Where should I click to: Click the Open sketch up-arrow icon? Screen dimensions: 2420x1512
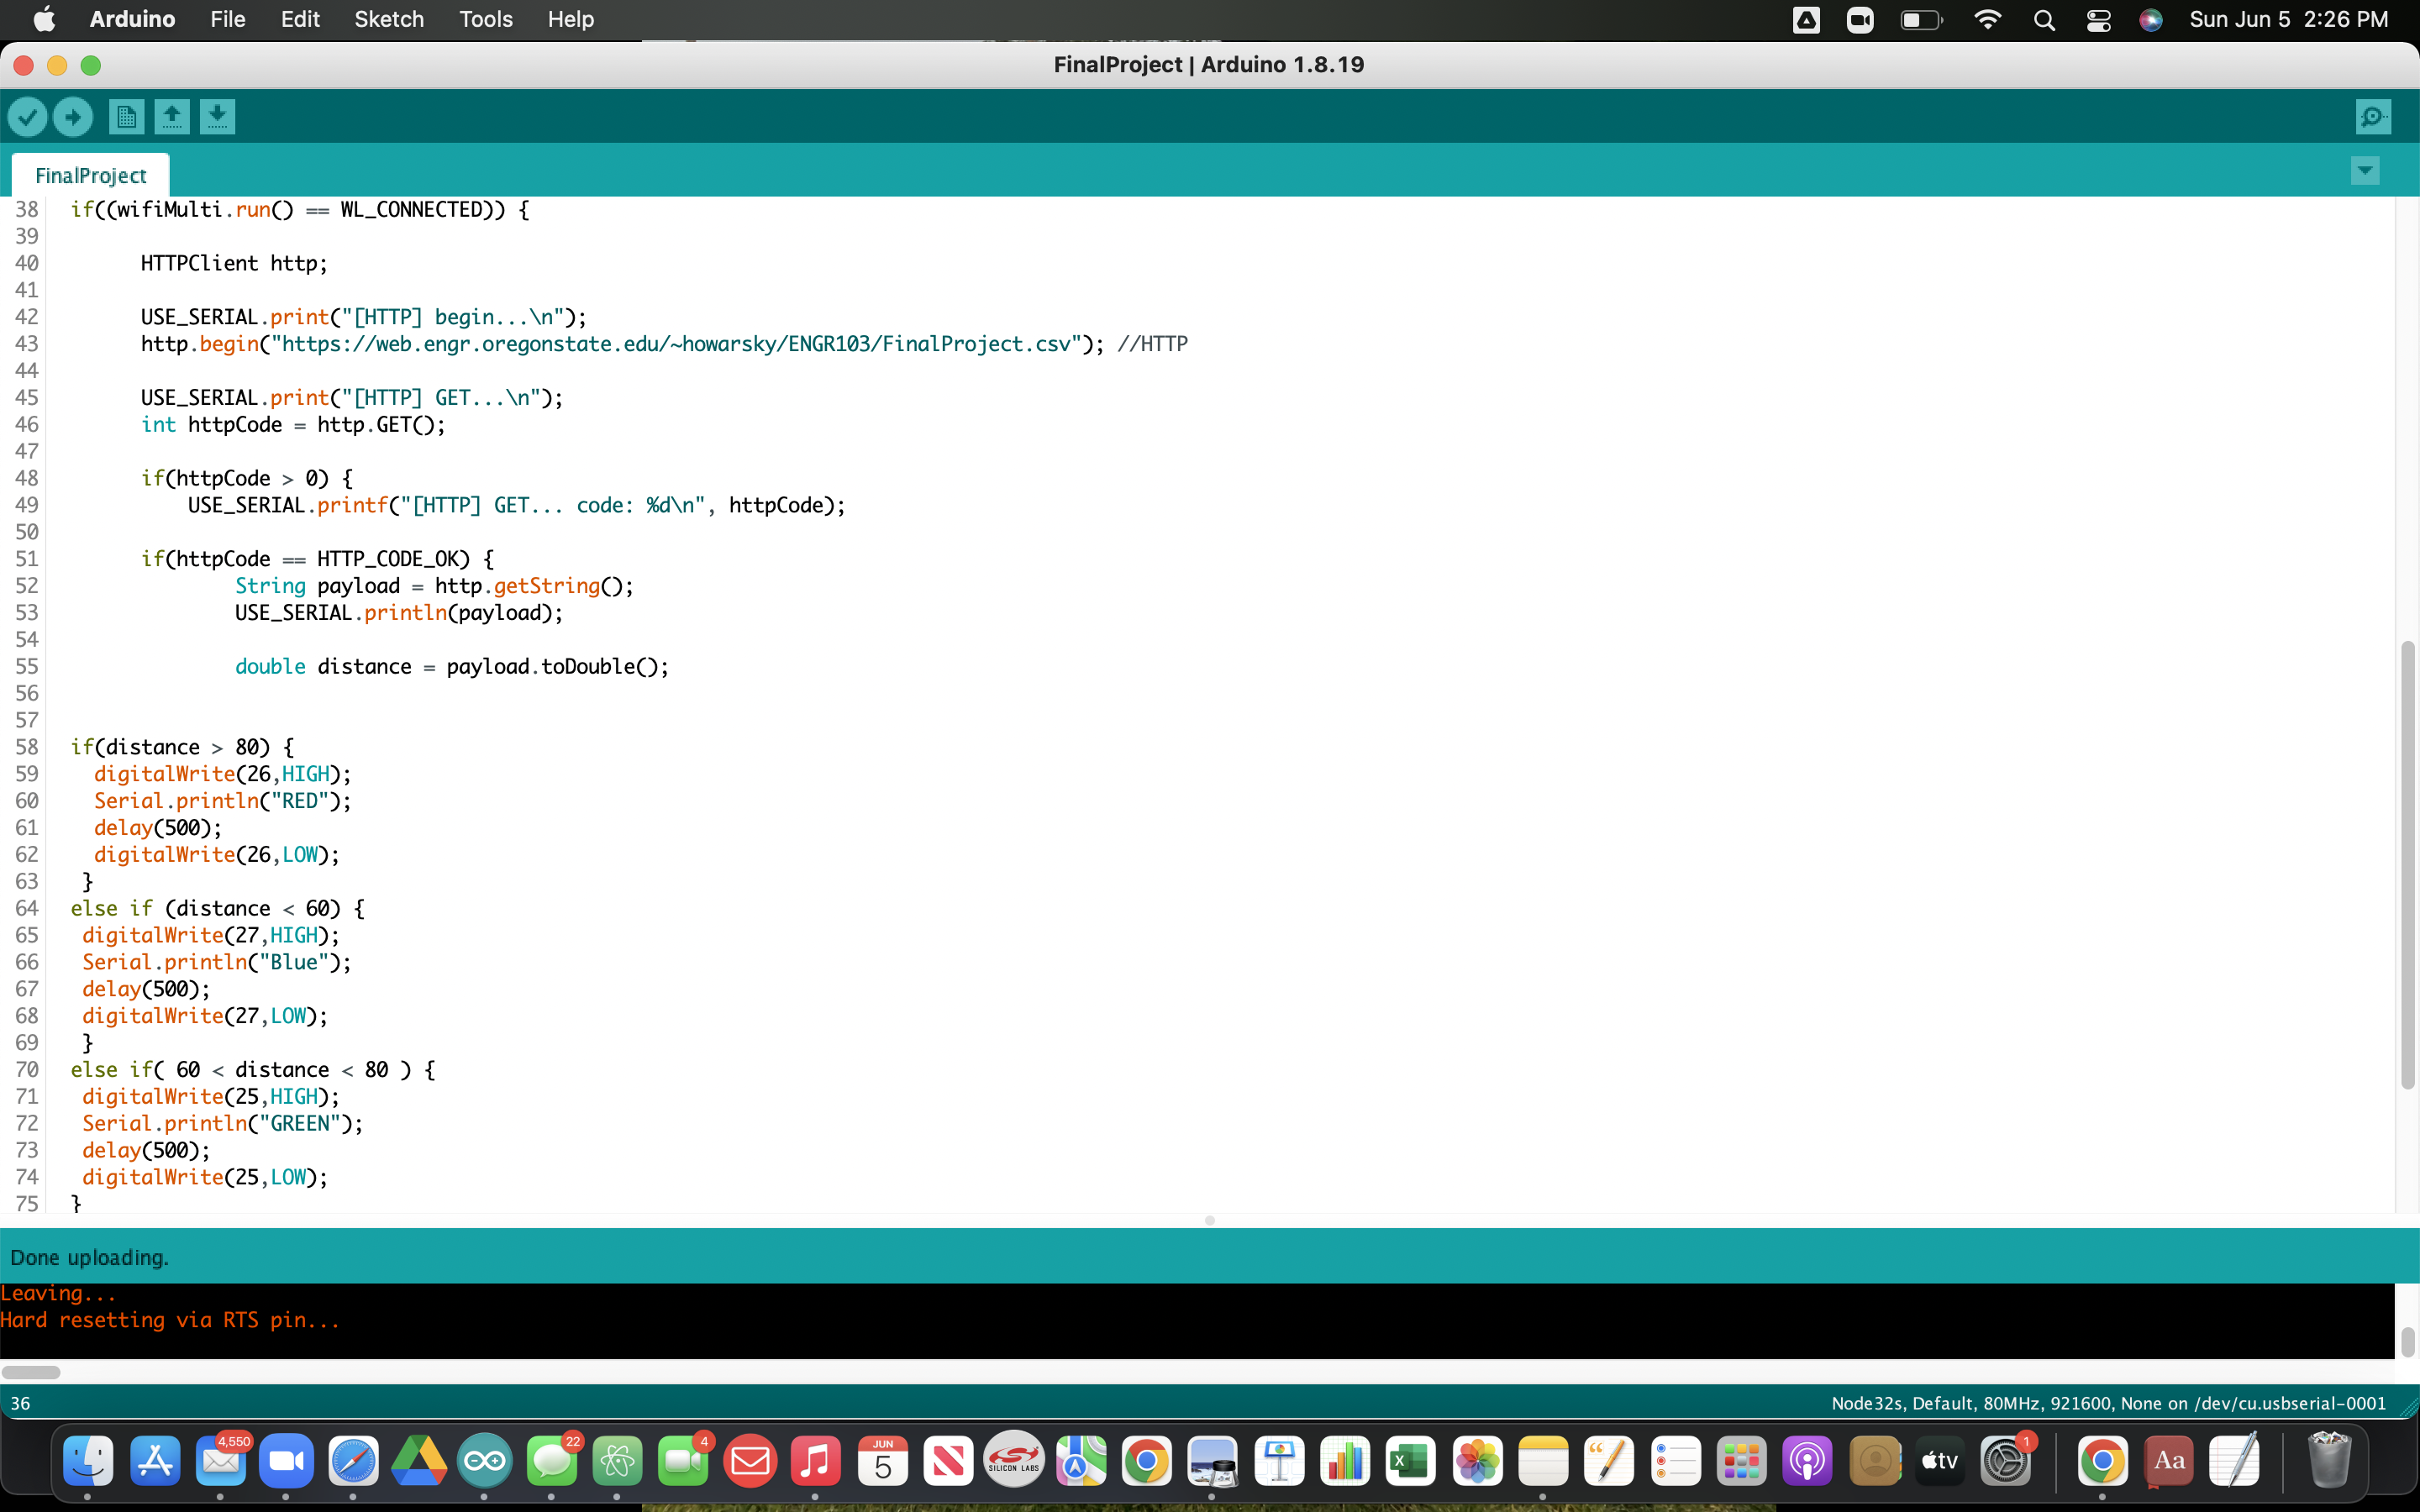point(172,117)
